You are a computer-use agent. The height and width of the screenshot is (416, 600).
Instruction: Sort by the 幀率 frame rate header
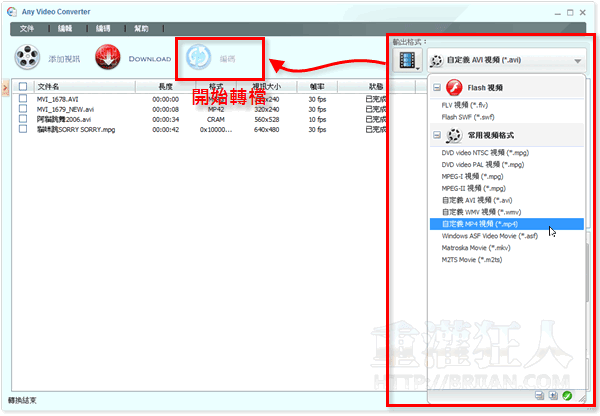[317, 87]
